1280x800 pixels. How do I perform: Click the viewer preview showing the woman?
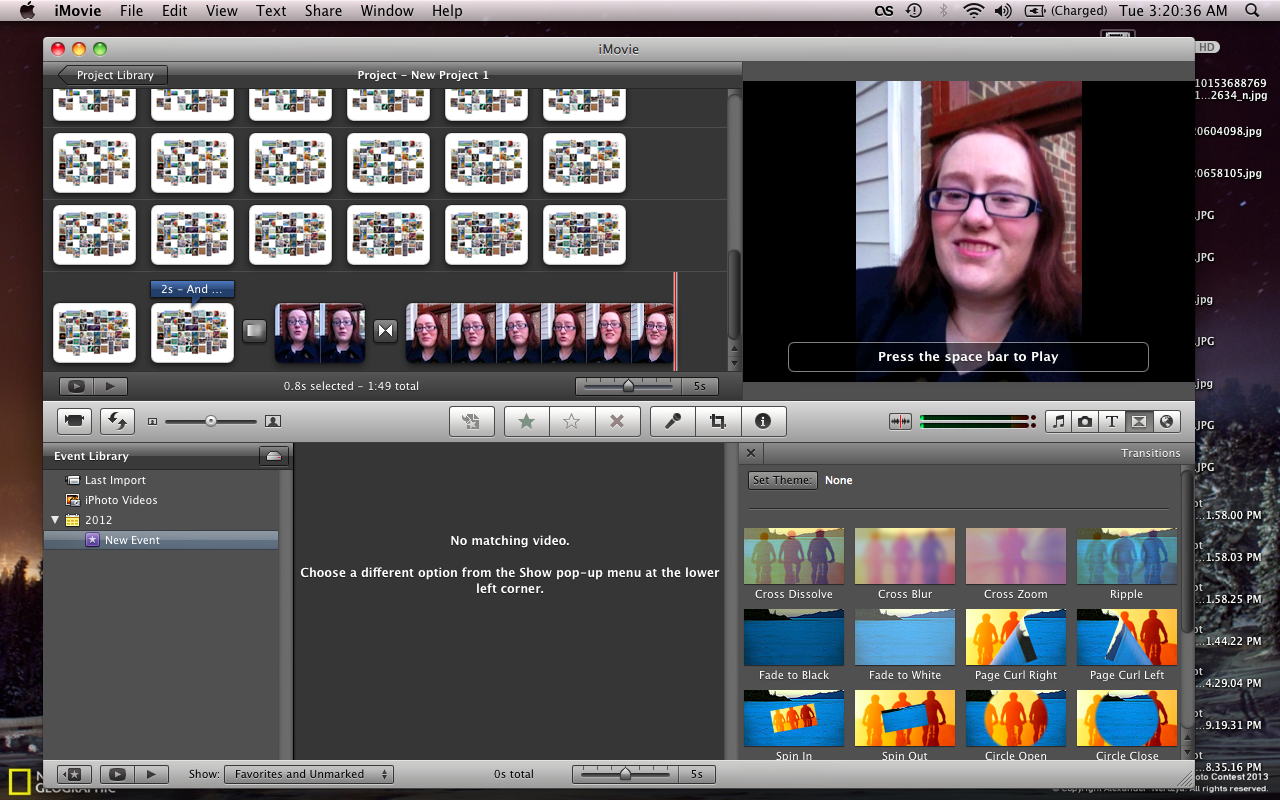968,232
